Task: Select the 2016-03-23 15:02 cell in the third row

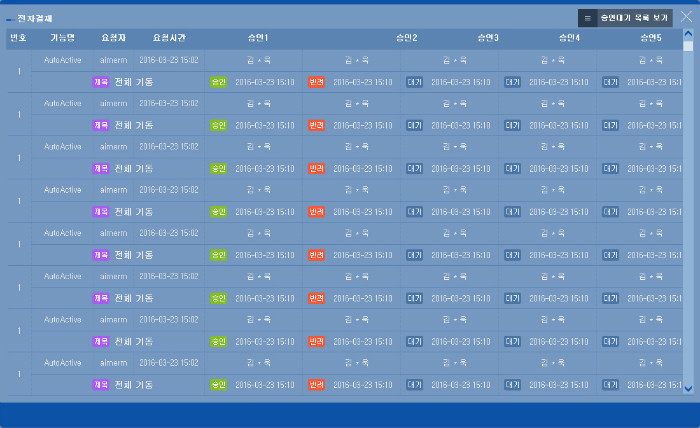Action: 169,147
